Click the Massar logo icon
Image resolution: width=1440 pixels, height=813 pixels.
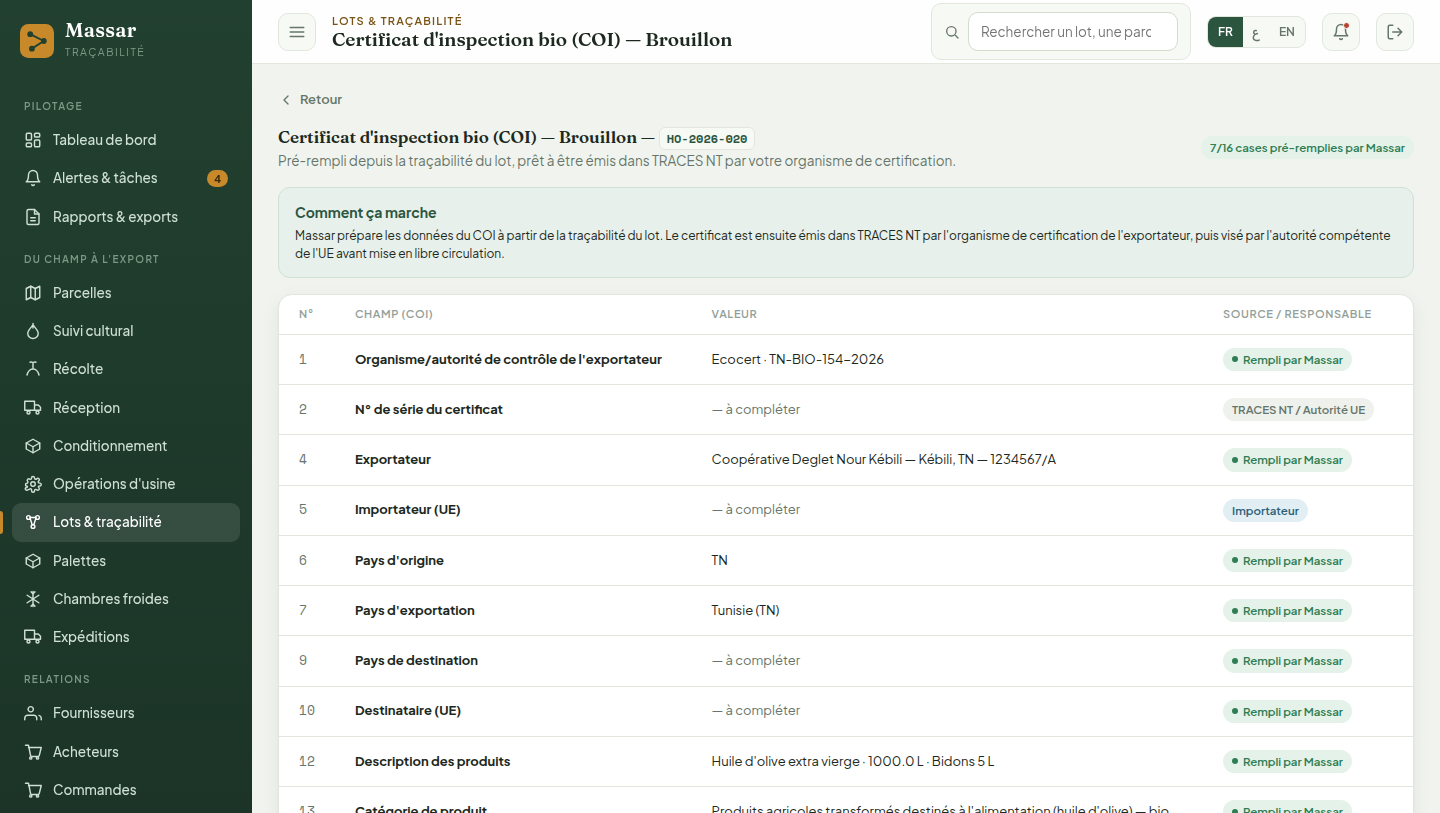pyautogui.click(x=37, y=41)
